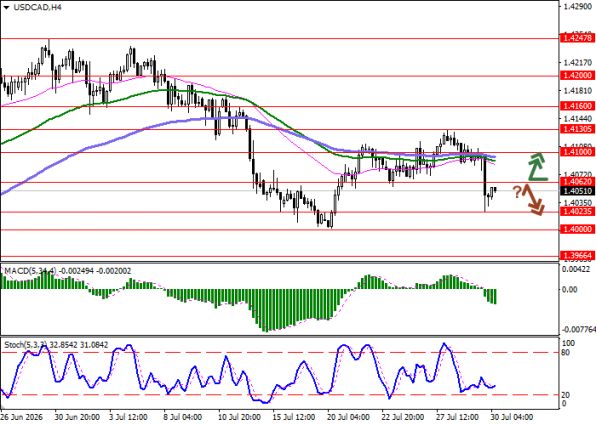Select the 1.40000 price level label
This screenshot has height=425, width=596.
(x=577, y=229)
